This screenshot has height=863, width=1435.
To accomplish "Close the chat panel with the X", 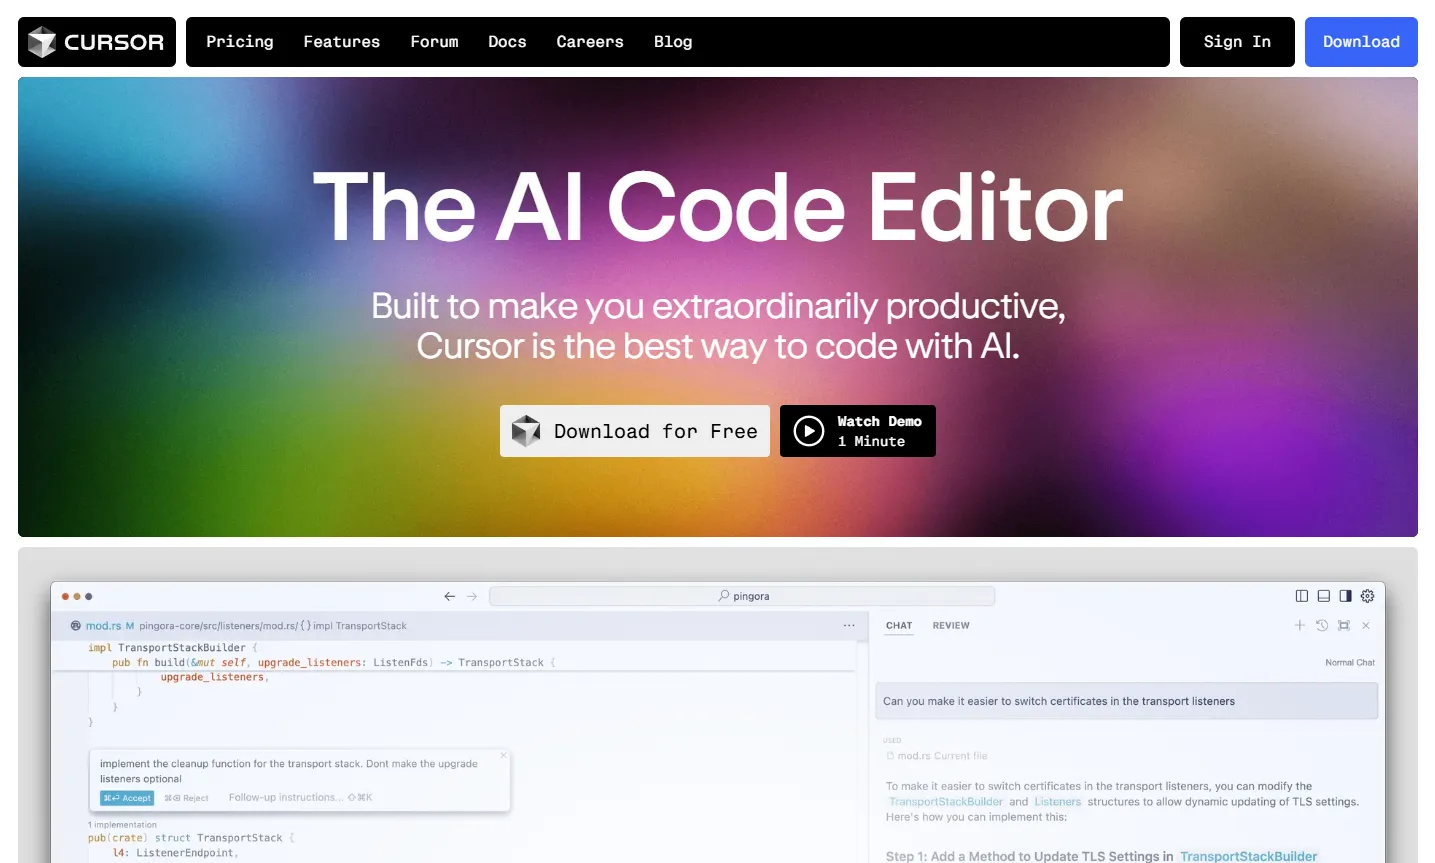I will click(1366, 625).
